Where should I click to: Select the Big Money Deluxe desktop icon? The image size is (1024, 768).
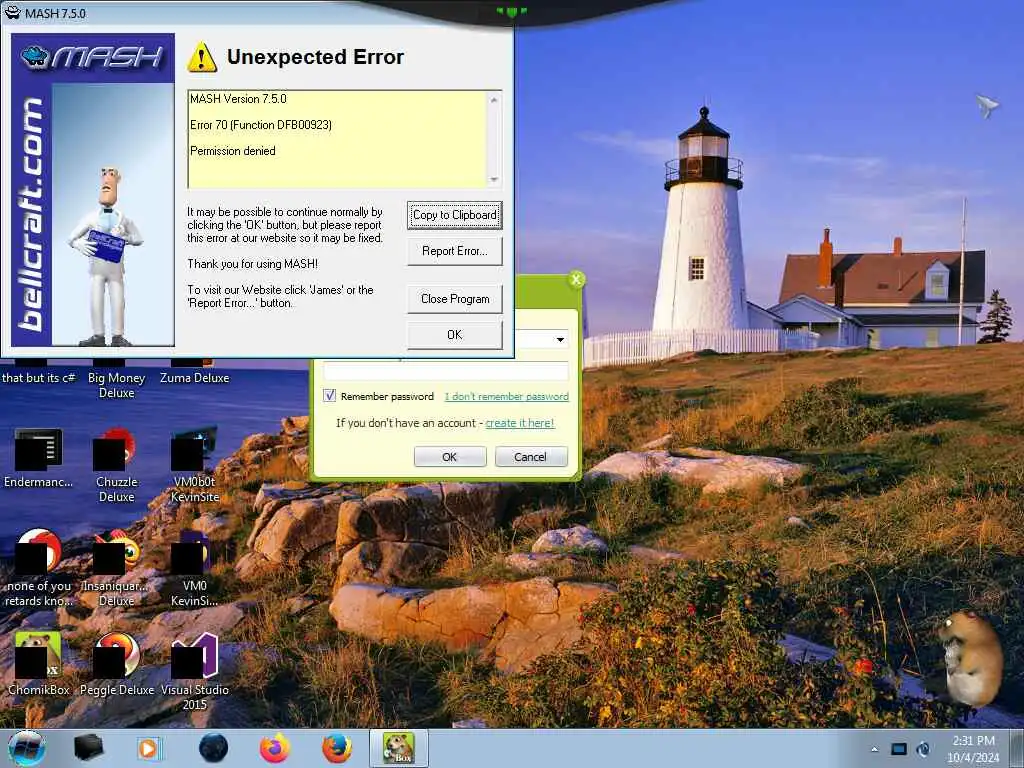[x=116, y=380]
